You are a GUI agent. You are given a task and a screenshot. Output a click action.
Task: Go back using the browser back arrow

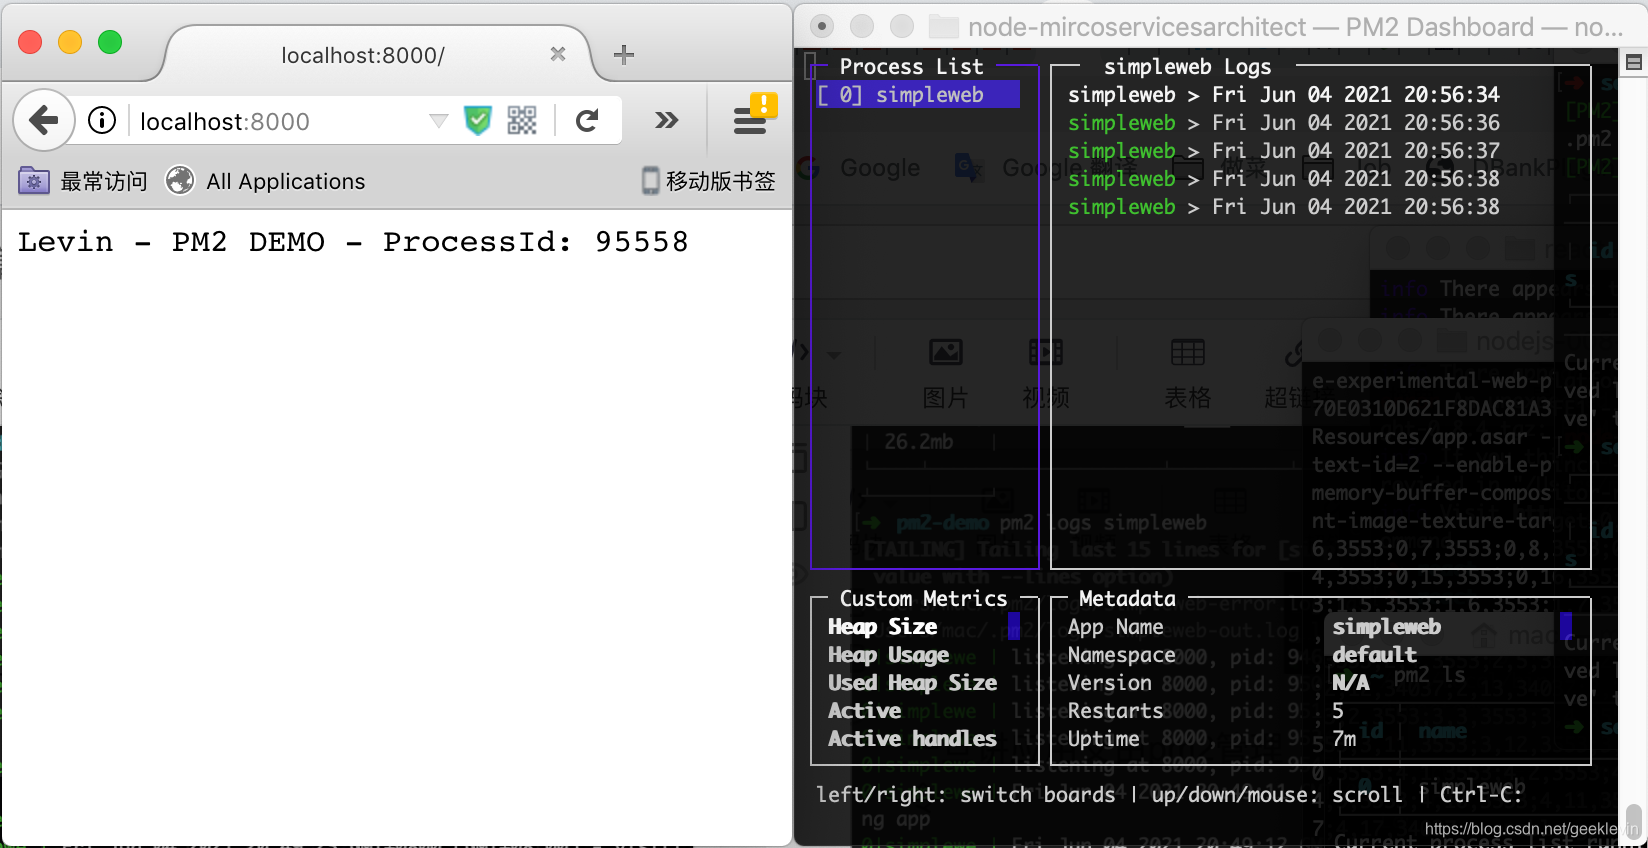tap(44, 121)
